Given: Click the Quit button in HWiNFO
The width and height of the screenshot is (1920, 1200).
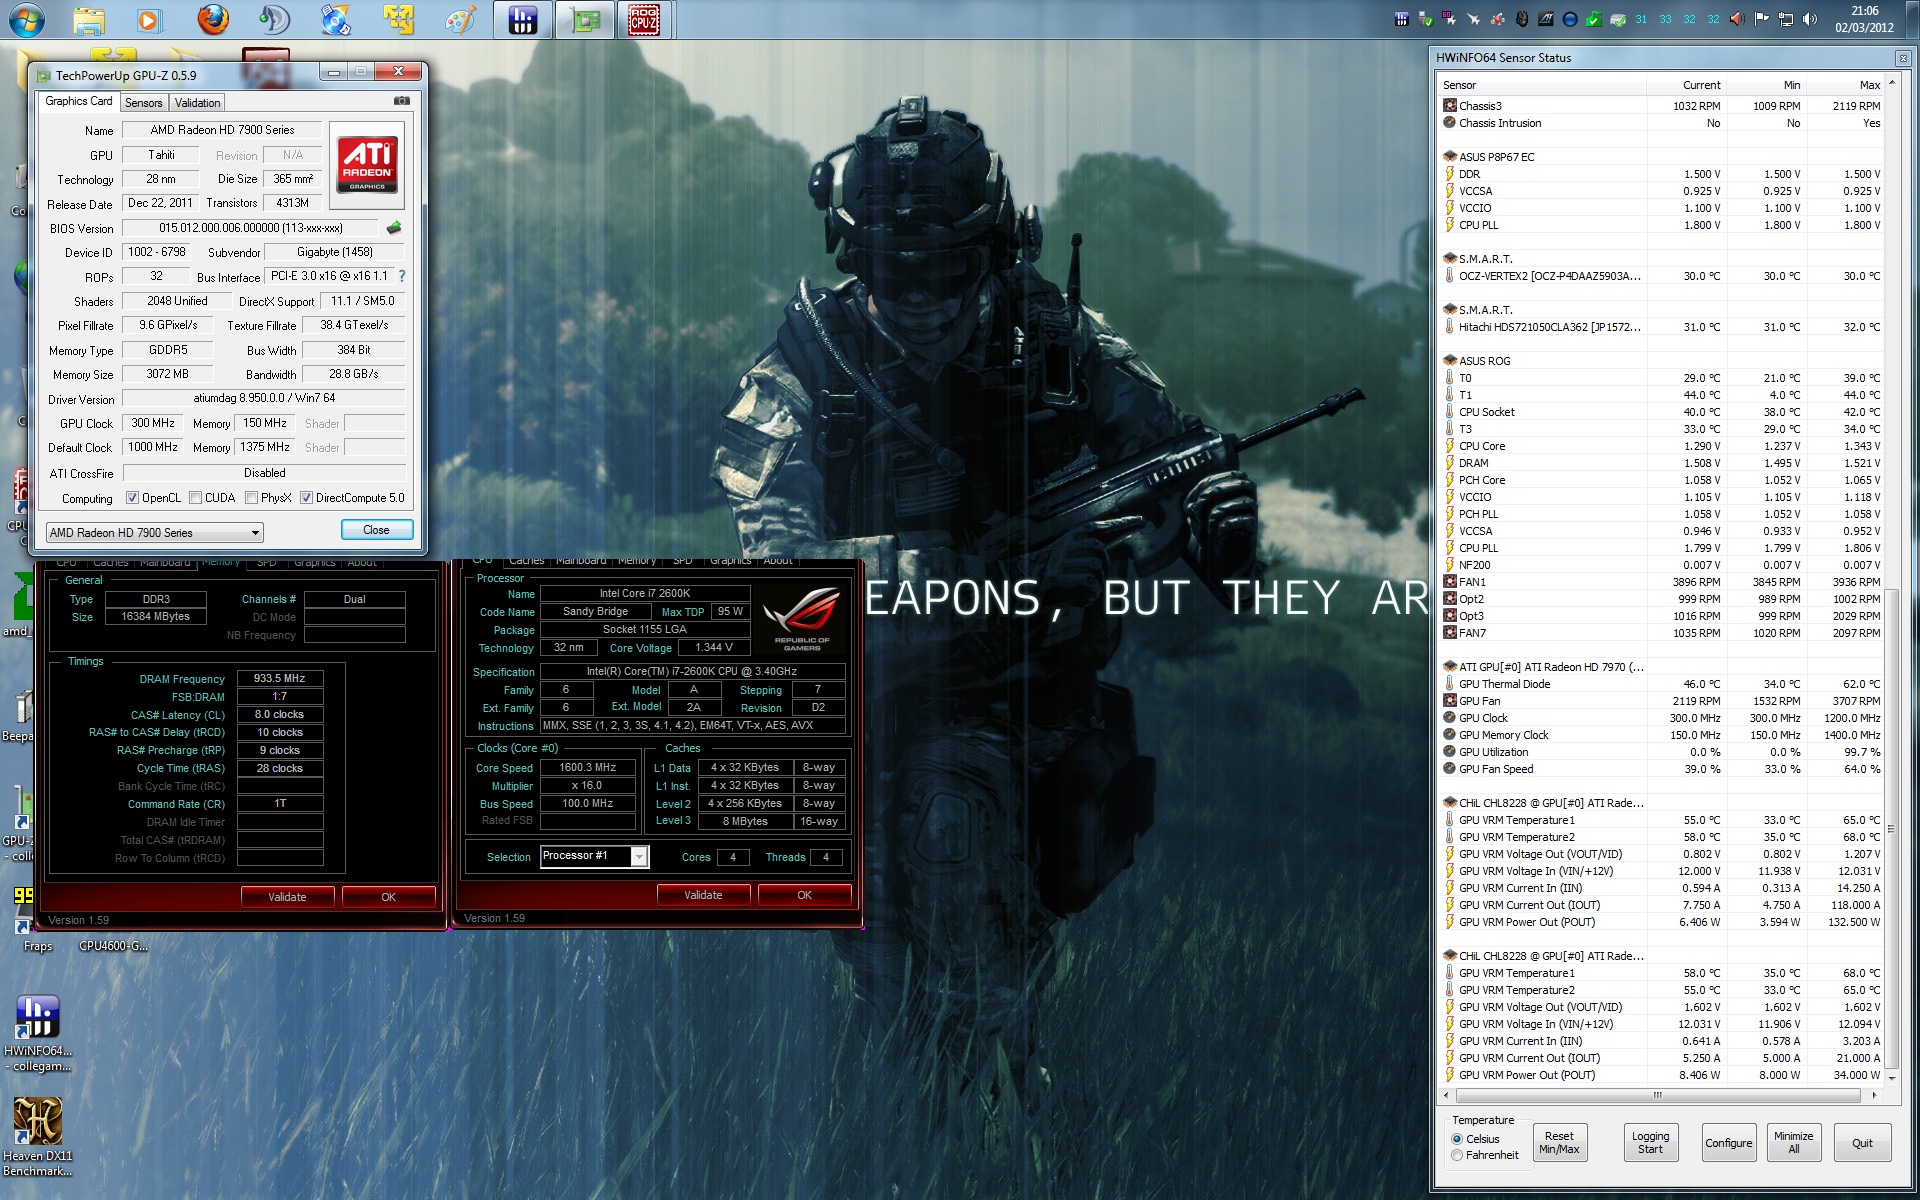Looking at the screenshot, I should [x=1862, y=1143].
